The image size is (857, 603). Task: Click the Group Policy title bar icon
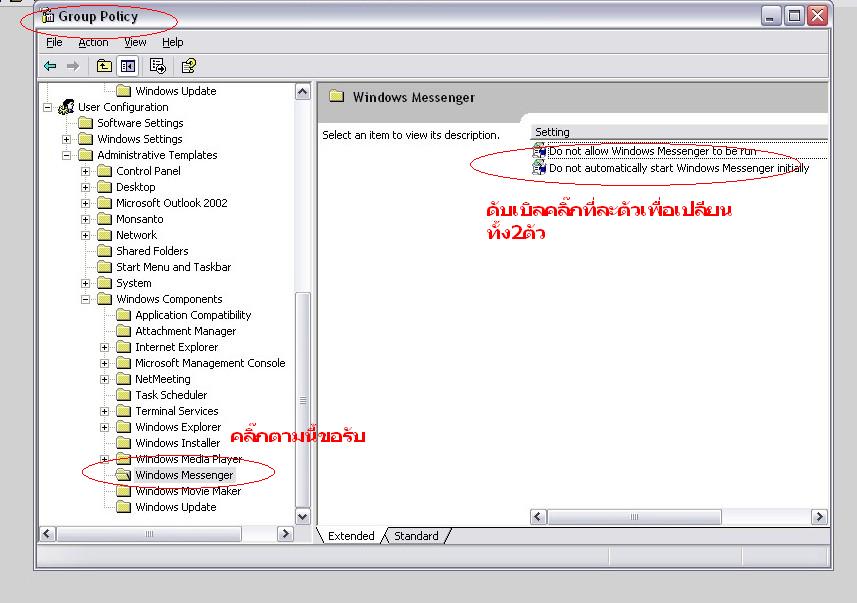48,16
